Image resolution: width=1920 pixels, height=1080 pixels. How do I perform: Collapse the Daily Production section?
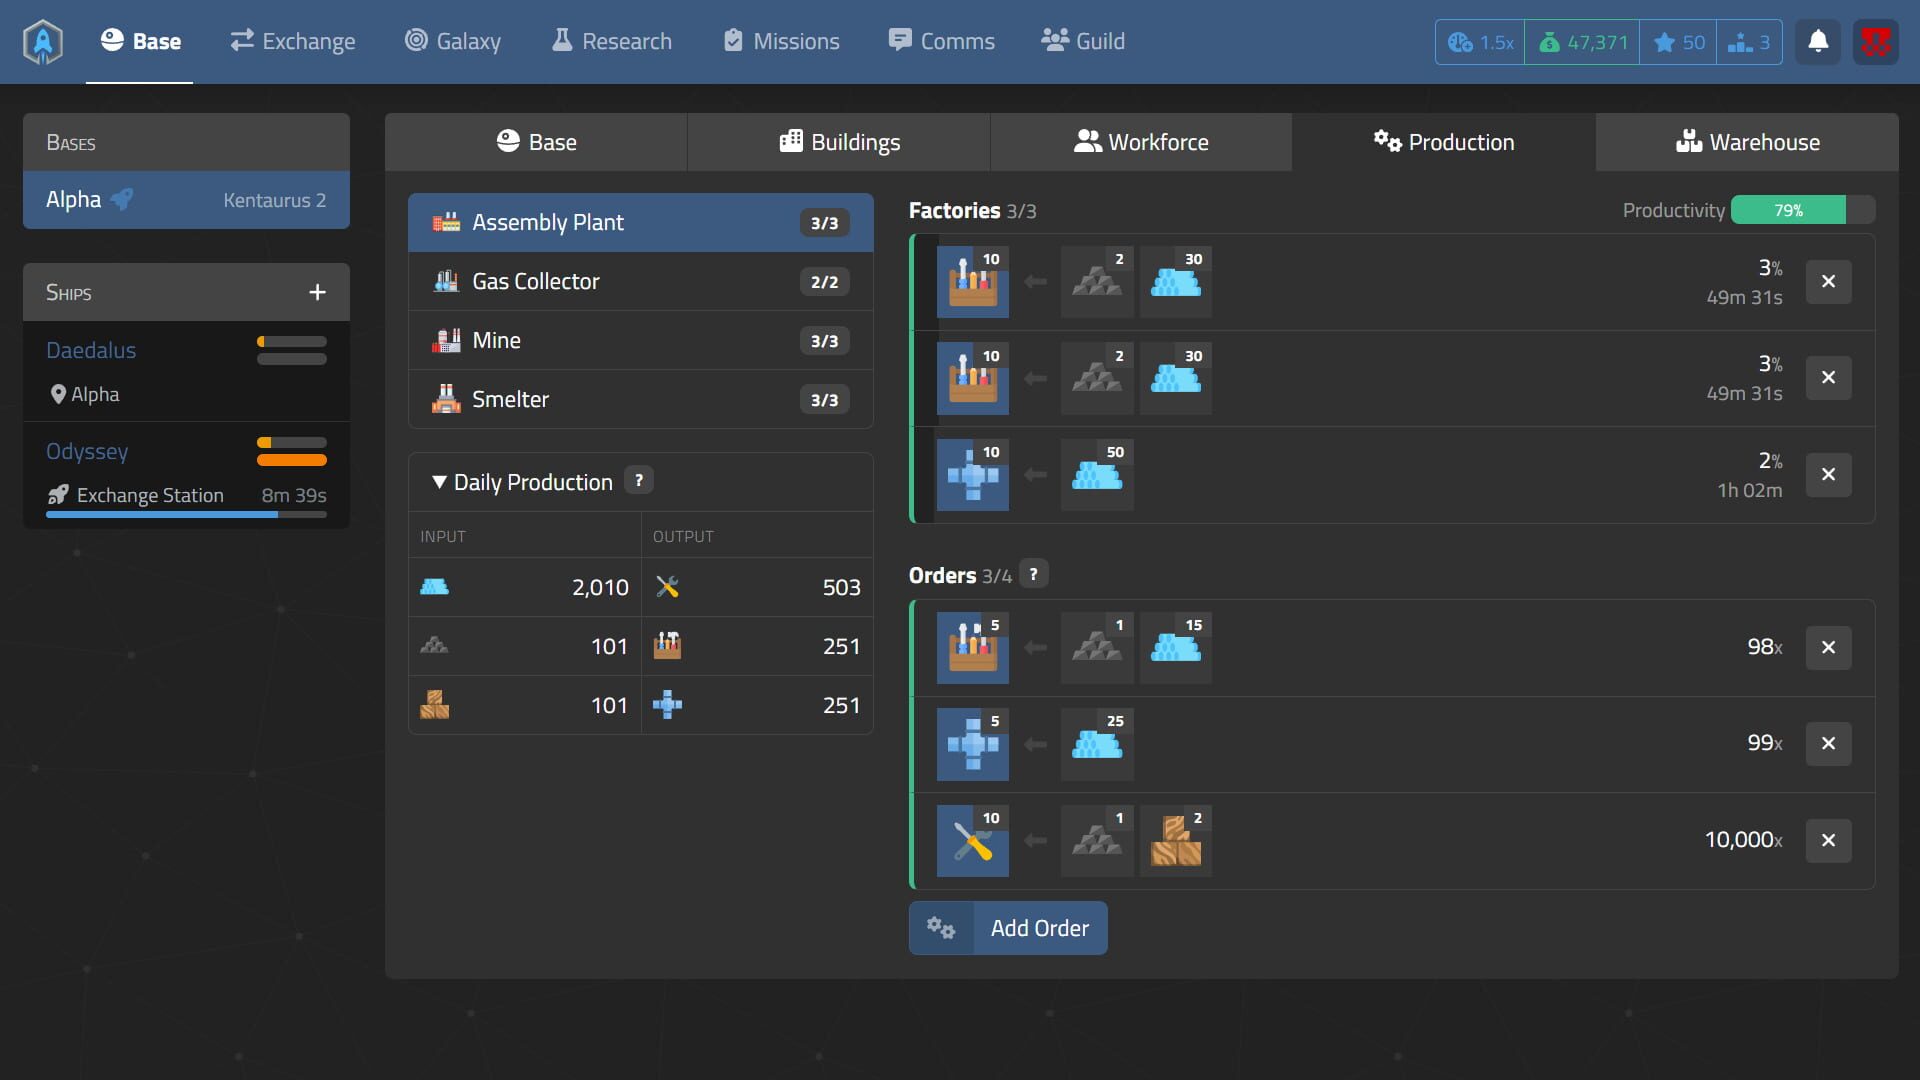click(x=437, y=481)
